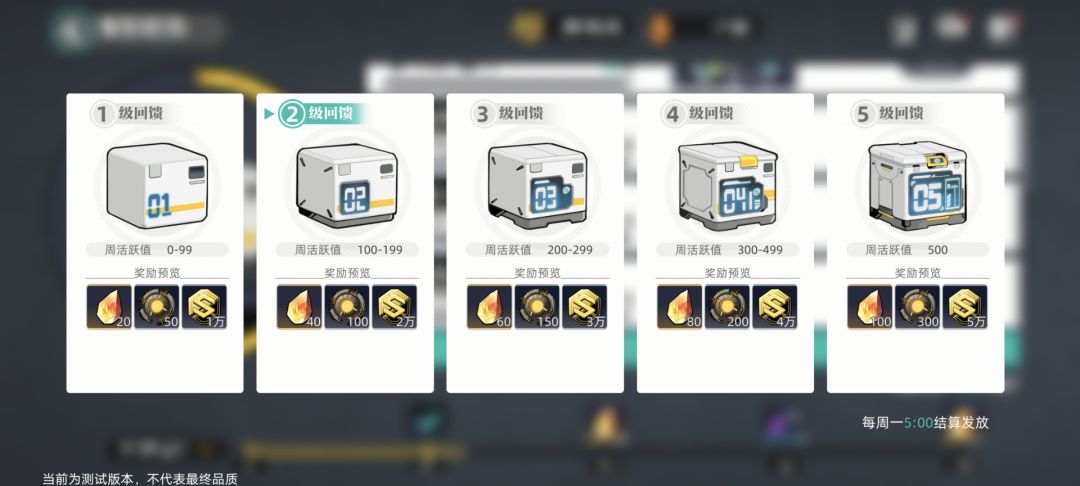This screenshot has width=1080, height=486.
Task: Check the 1万 gold coin reward
Action: coord(205,307)
